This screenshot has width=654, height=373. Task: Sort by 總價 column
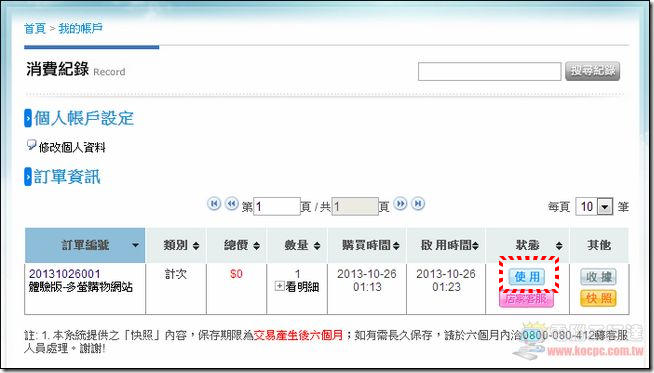(x=256, y=246)
